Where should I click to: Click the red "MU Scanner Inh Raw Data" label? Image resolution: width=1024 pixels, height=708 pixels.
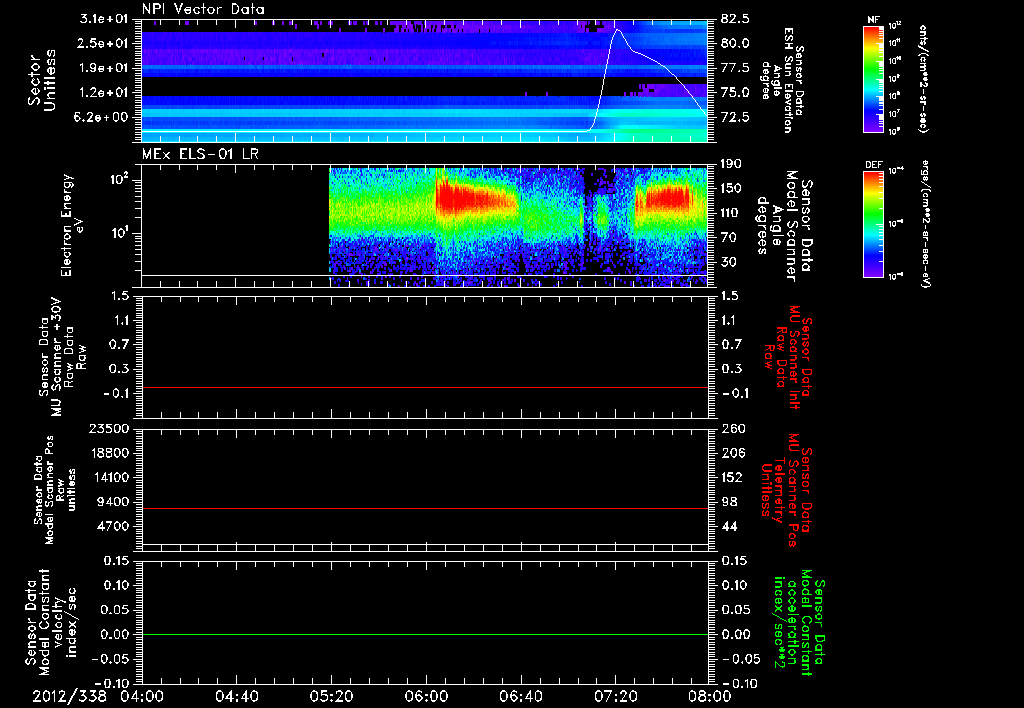pyautogui.click(x=788, y=357)
